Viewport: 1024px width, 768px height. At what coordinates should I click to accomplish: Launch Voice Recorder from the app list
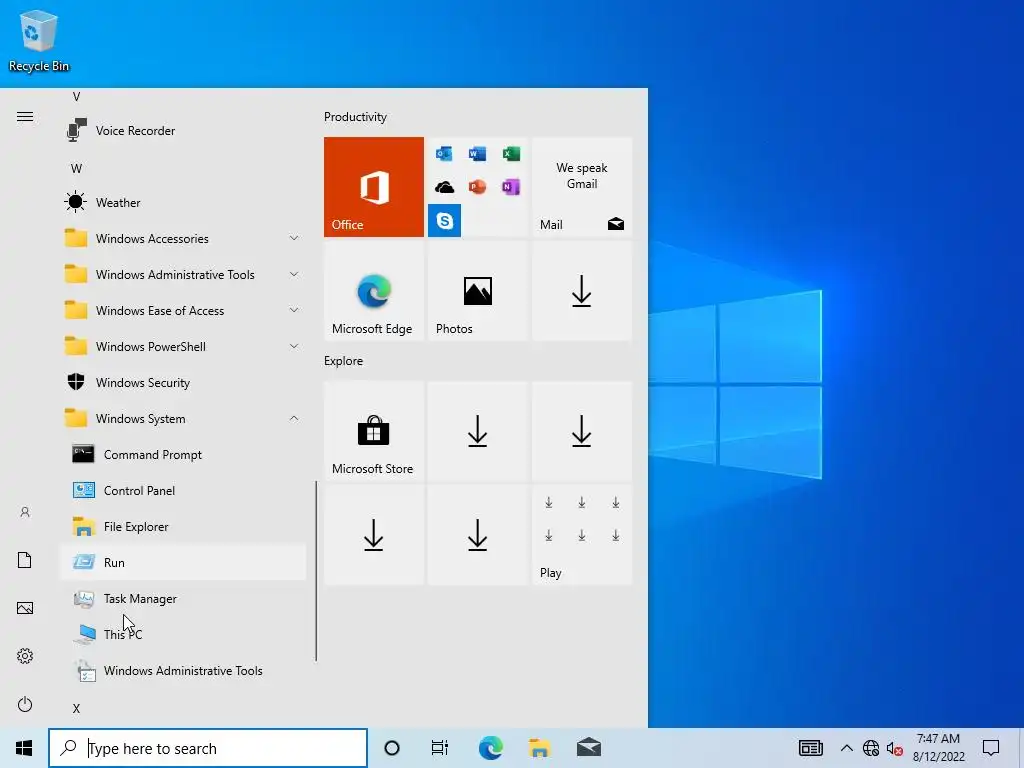[183, 131]
